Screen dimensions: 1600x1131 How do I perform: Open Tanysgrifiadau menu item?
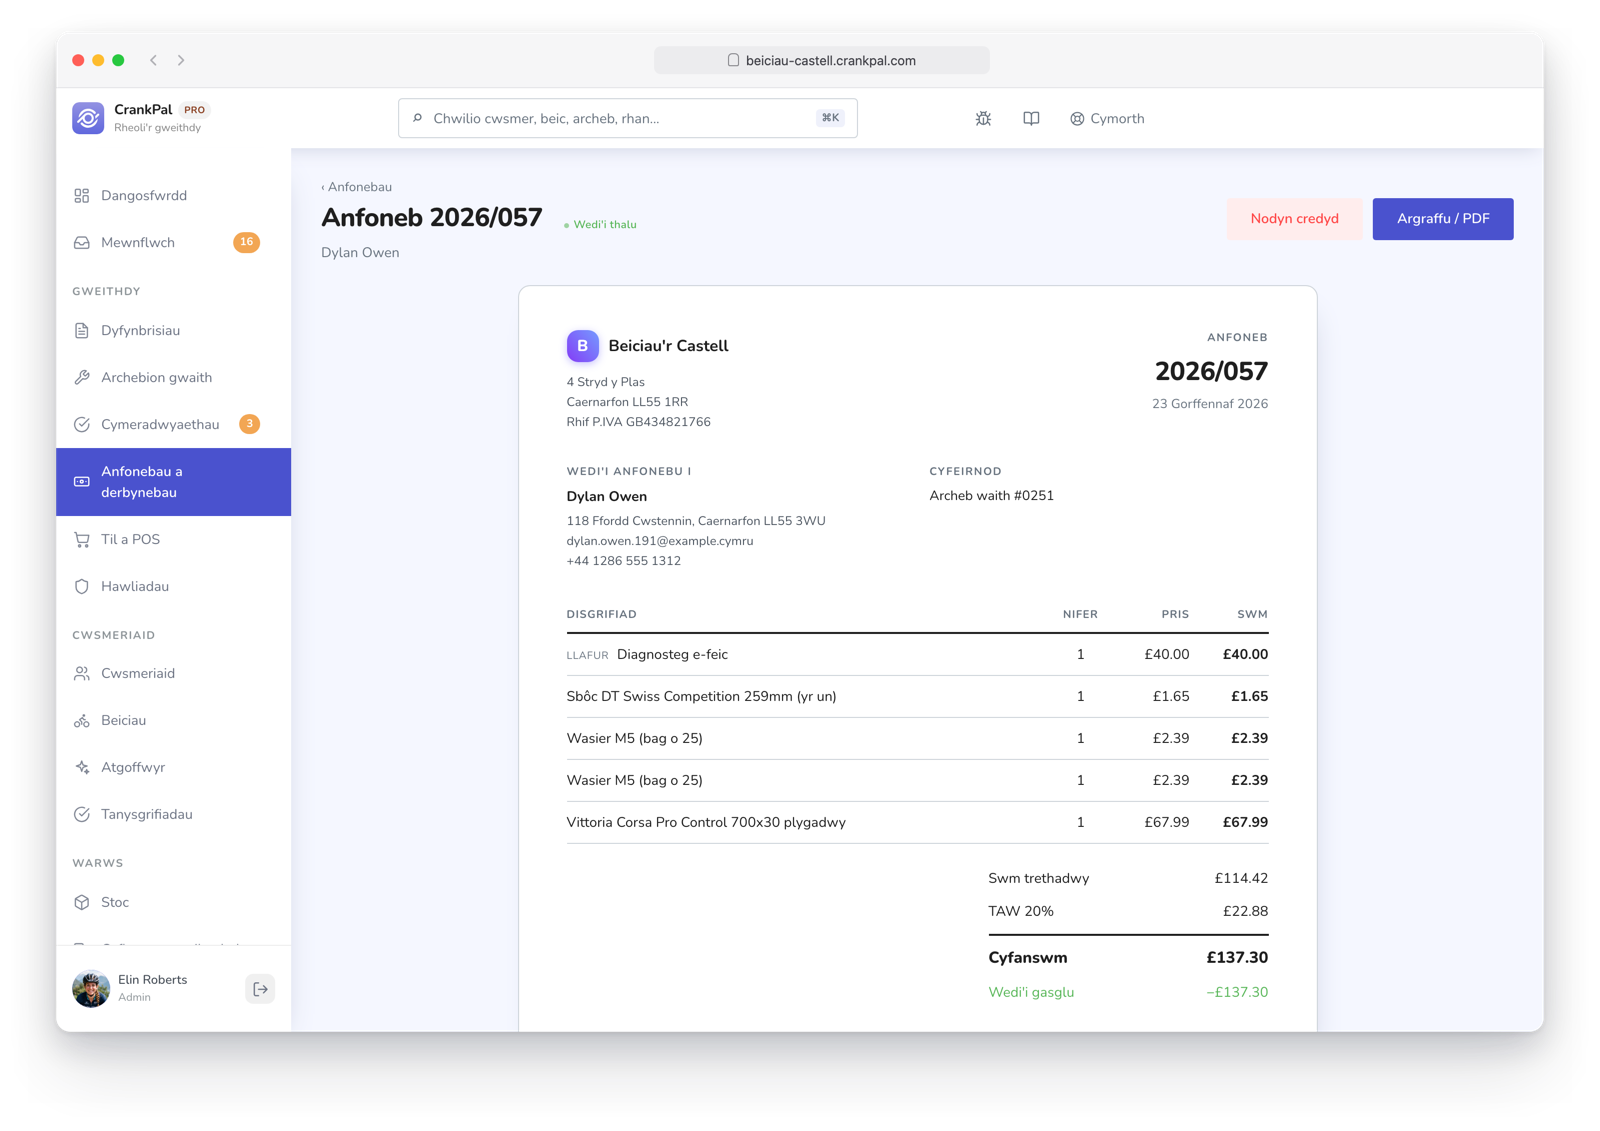[x=174, y=815]
